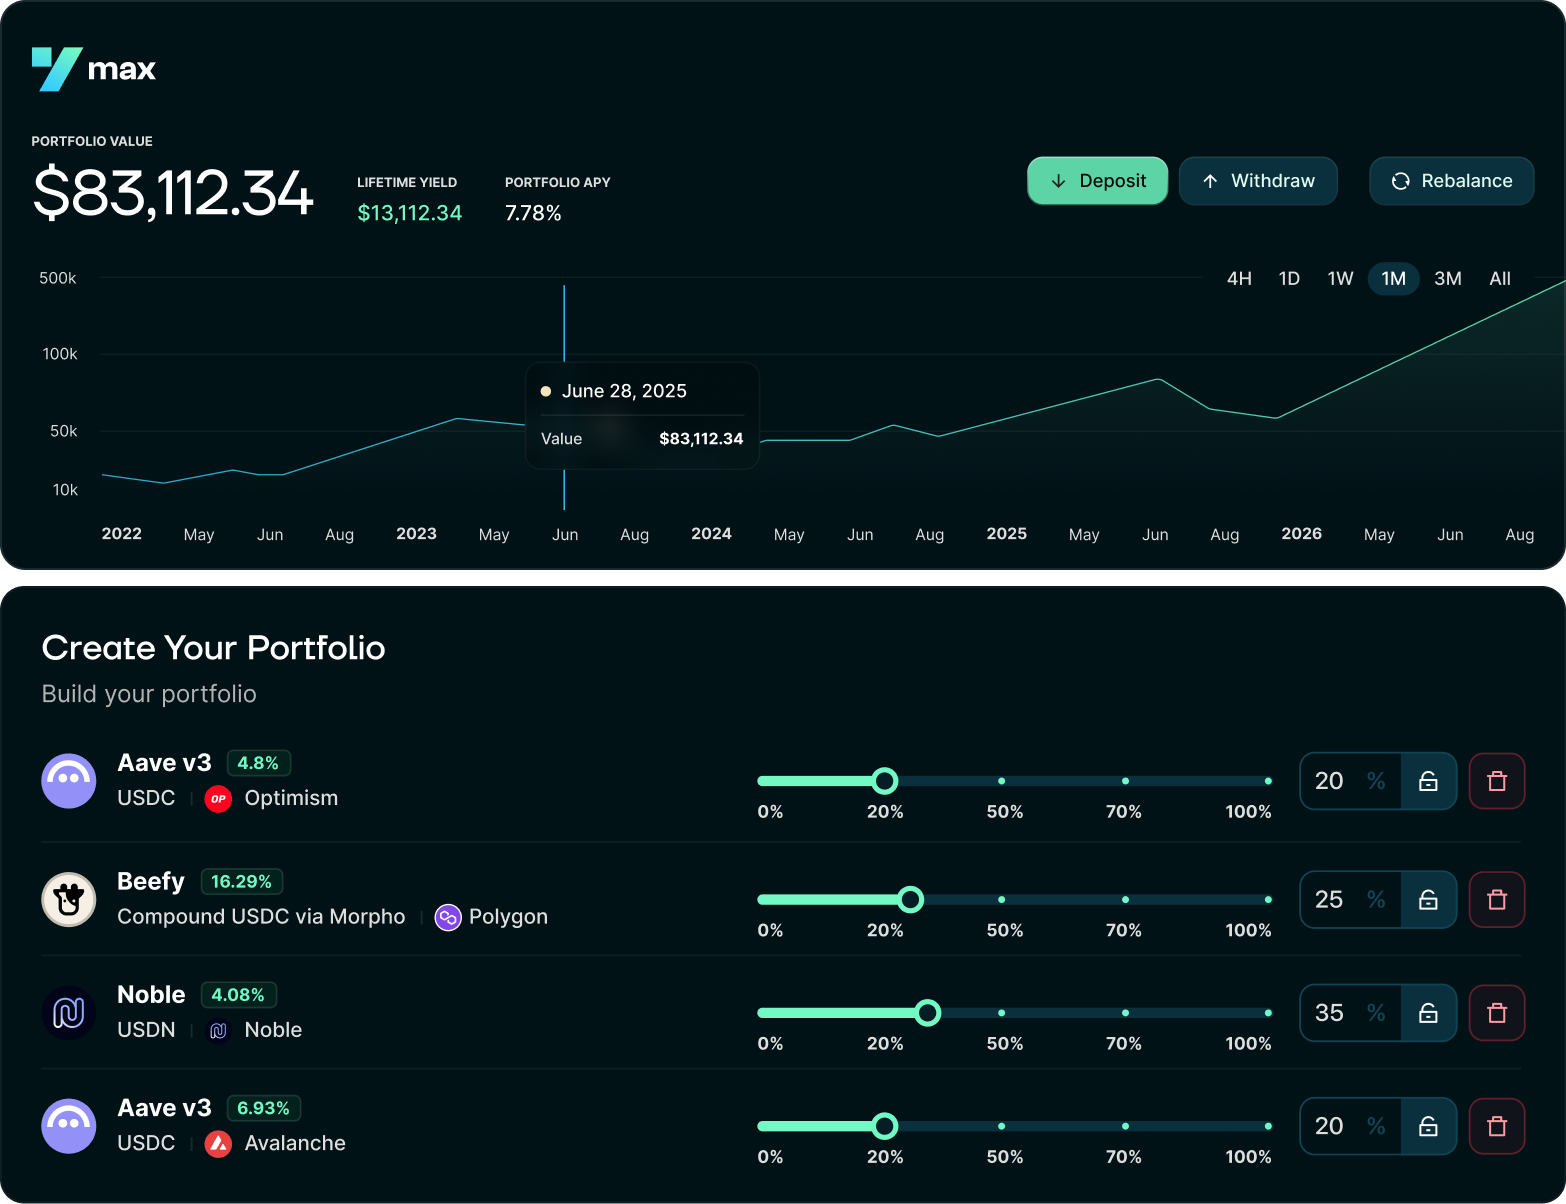Show the All time chart range
The image size is (1566, 1204).
tap(1499, 279)
